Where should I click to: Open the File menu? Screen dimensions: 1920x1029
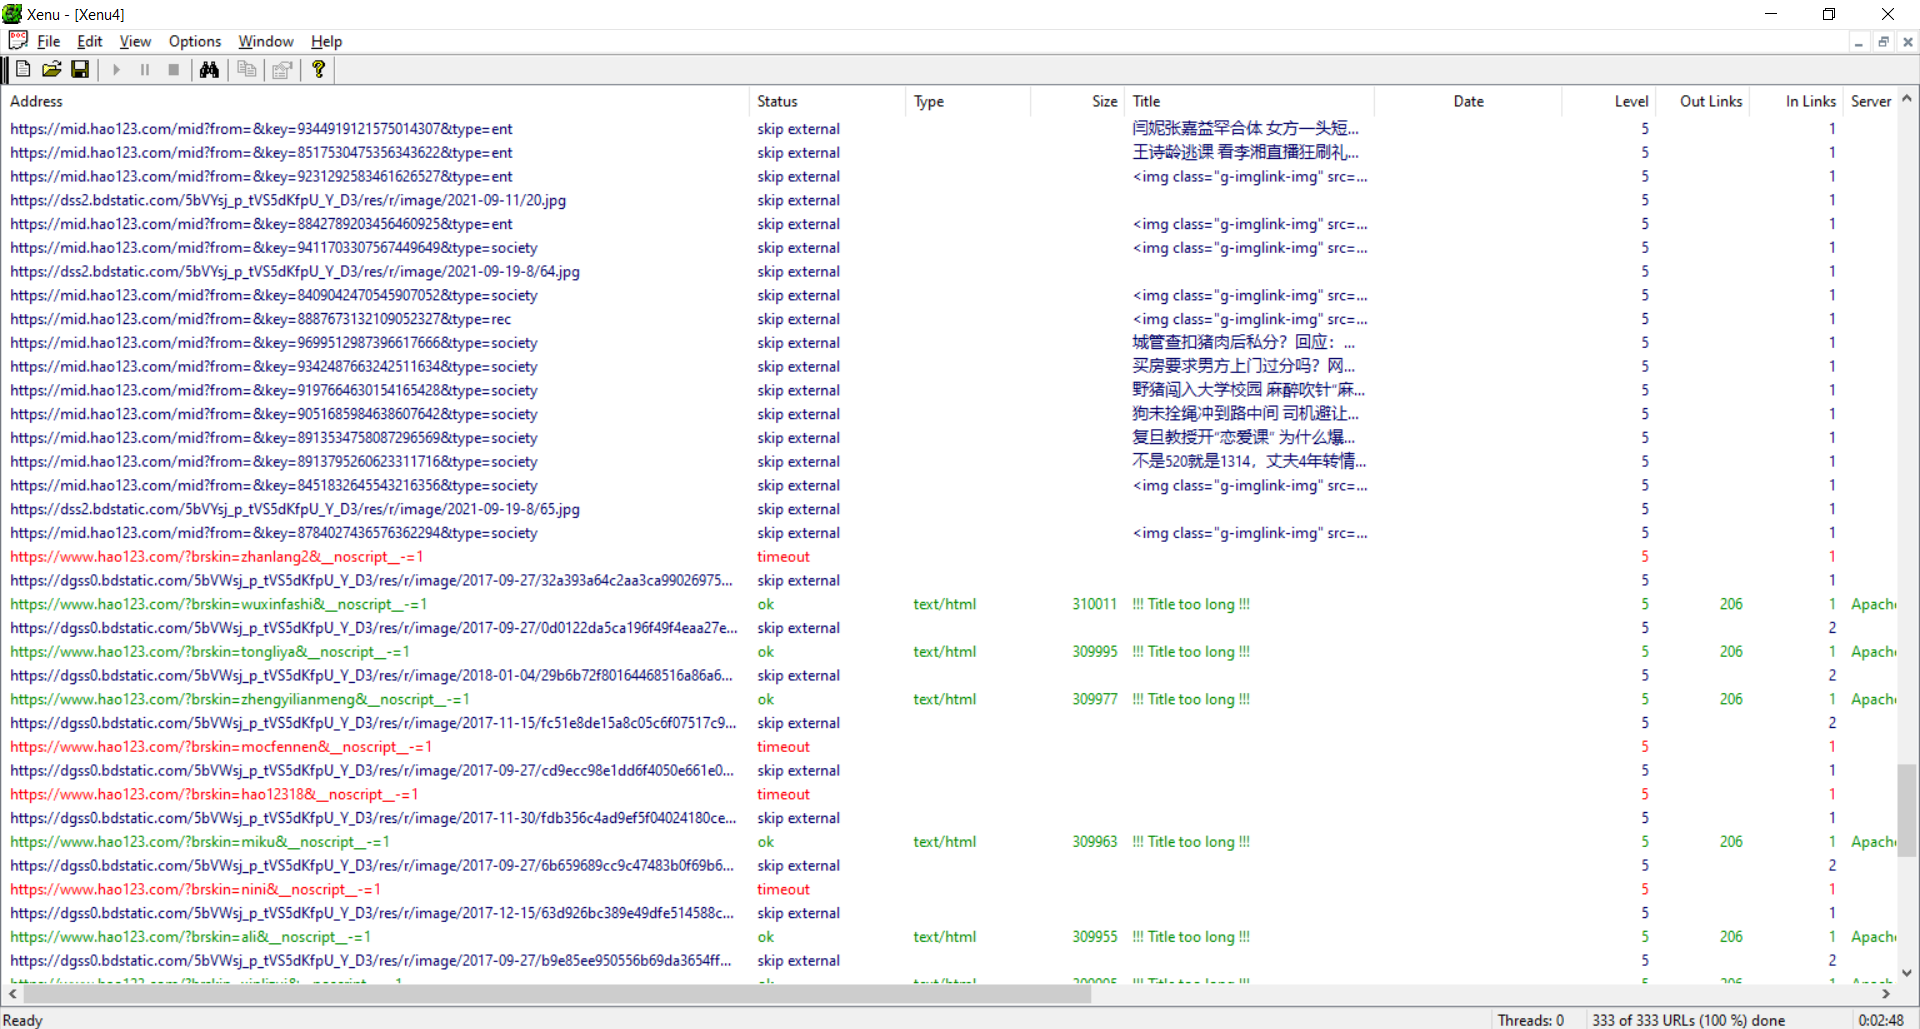tap(49, 41)
